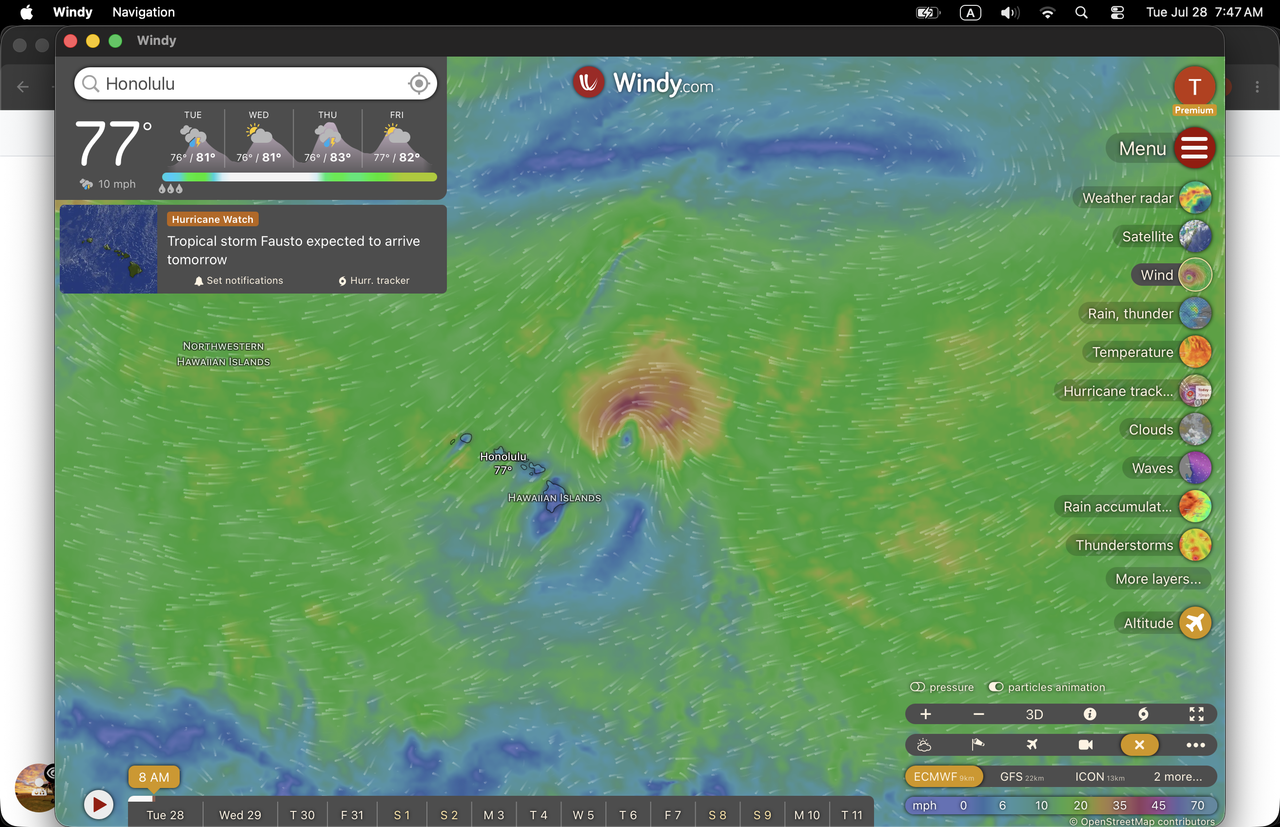Jump to F 31 on timeline
This screenshot has width=1280, height=827.
click(352, 815)
